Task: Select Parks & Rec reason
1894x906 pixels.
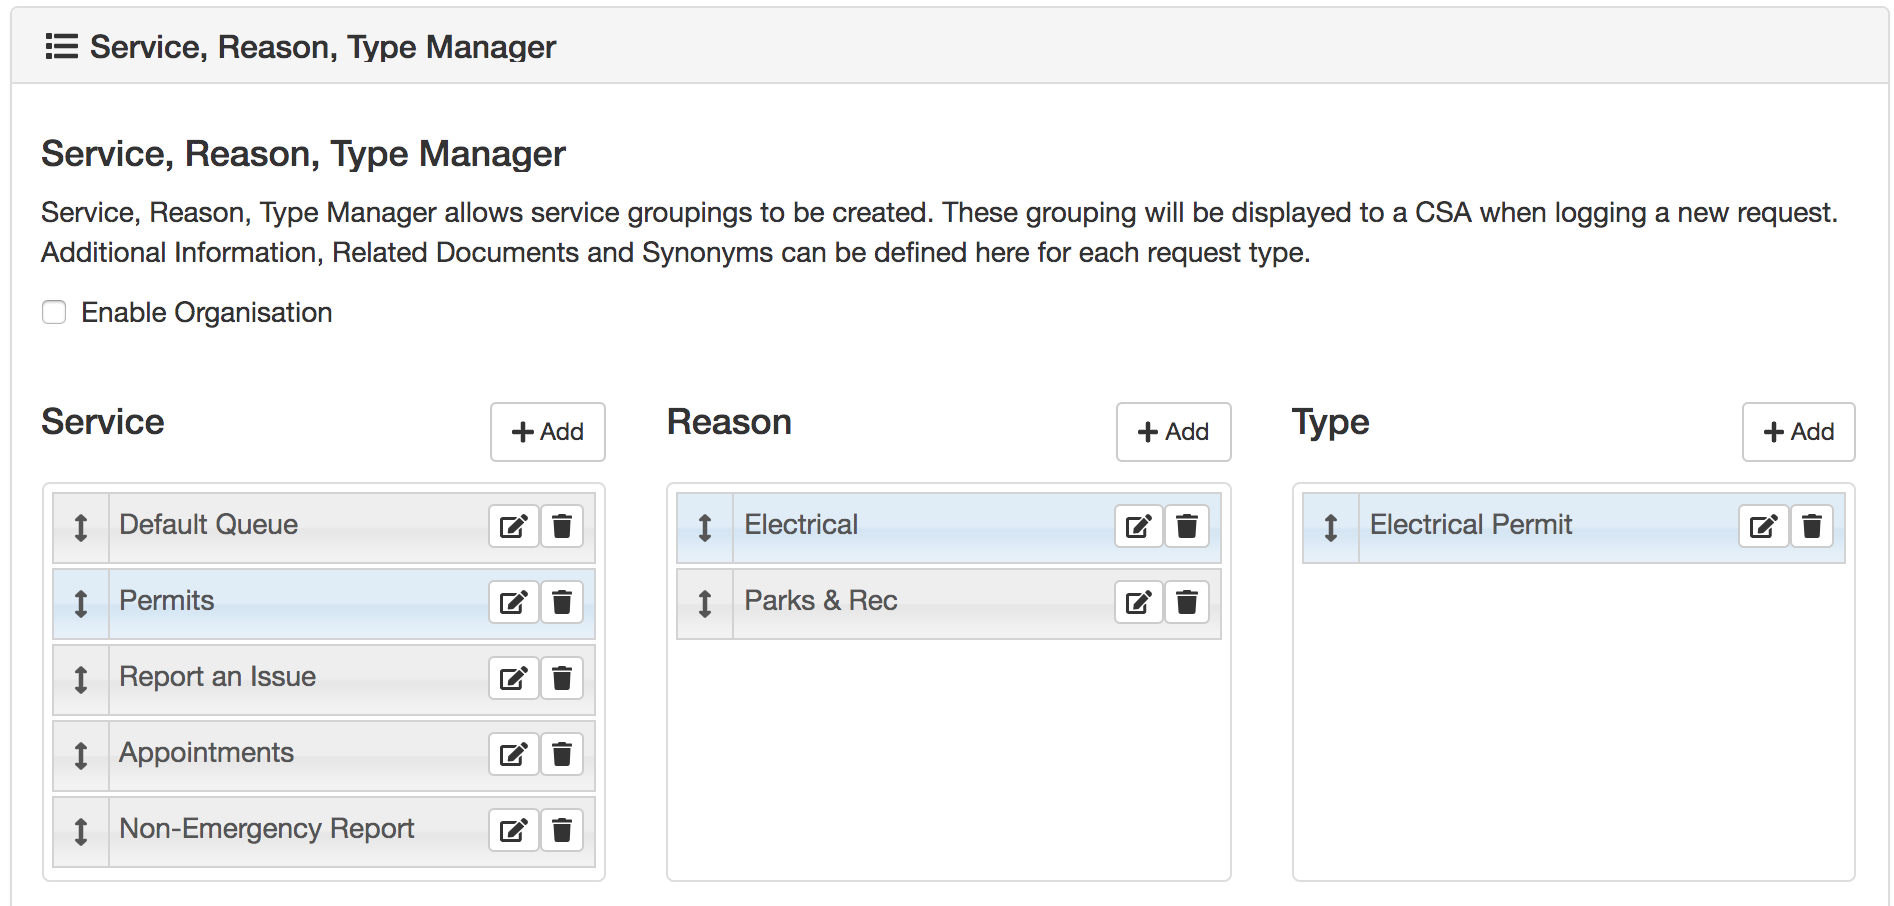Action: pyautogui.click(x=820, y=601)
